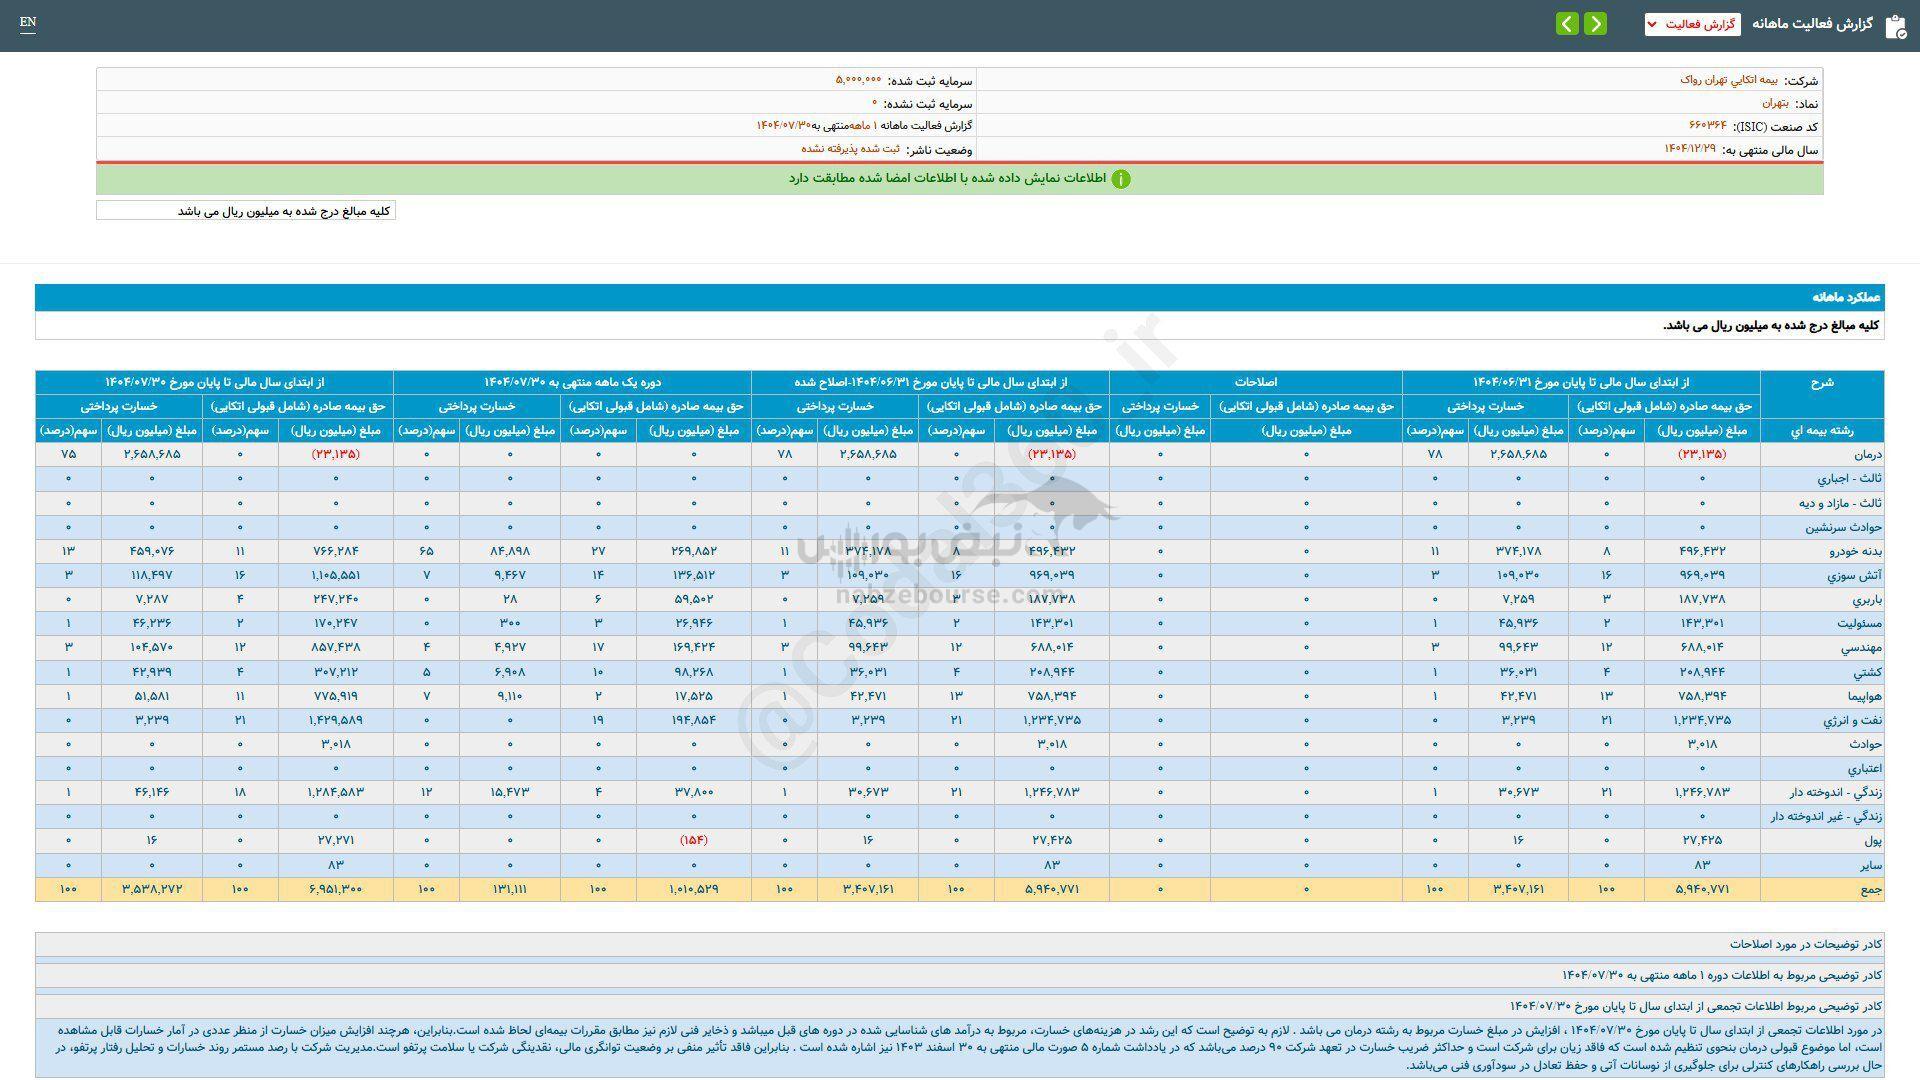Go to previous report with left arrow
Screen dimensions: 1920x1080
tap(1567, 24)
